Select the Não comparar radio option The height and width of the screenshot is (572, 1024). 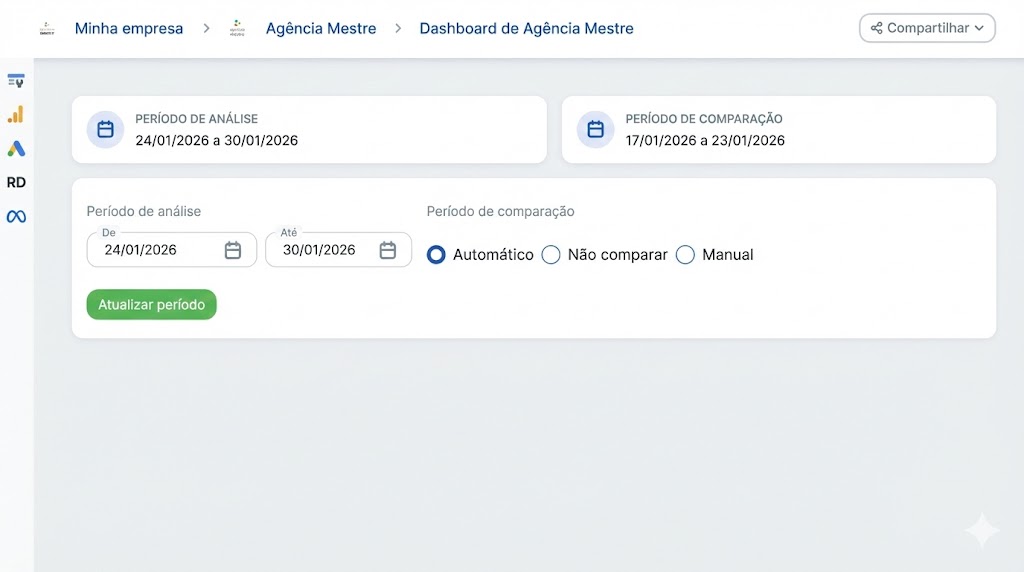click(551, 255)
